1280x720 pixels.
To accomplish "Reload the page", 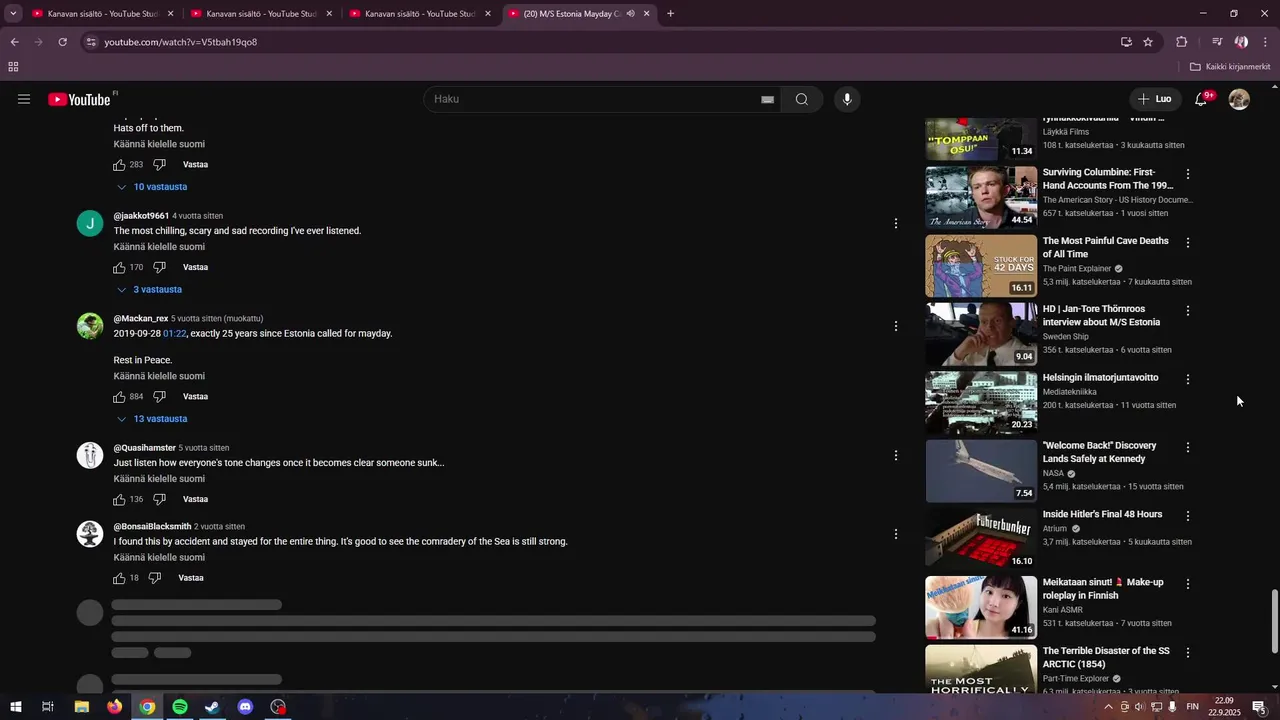I will click(62, 42).
